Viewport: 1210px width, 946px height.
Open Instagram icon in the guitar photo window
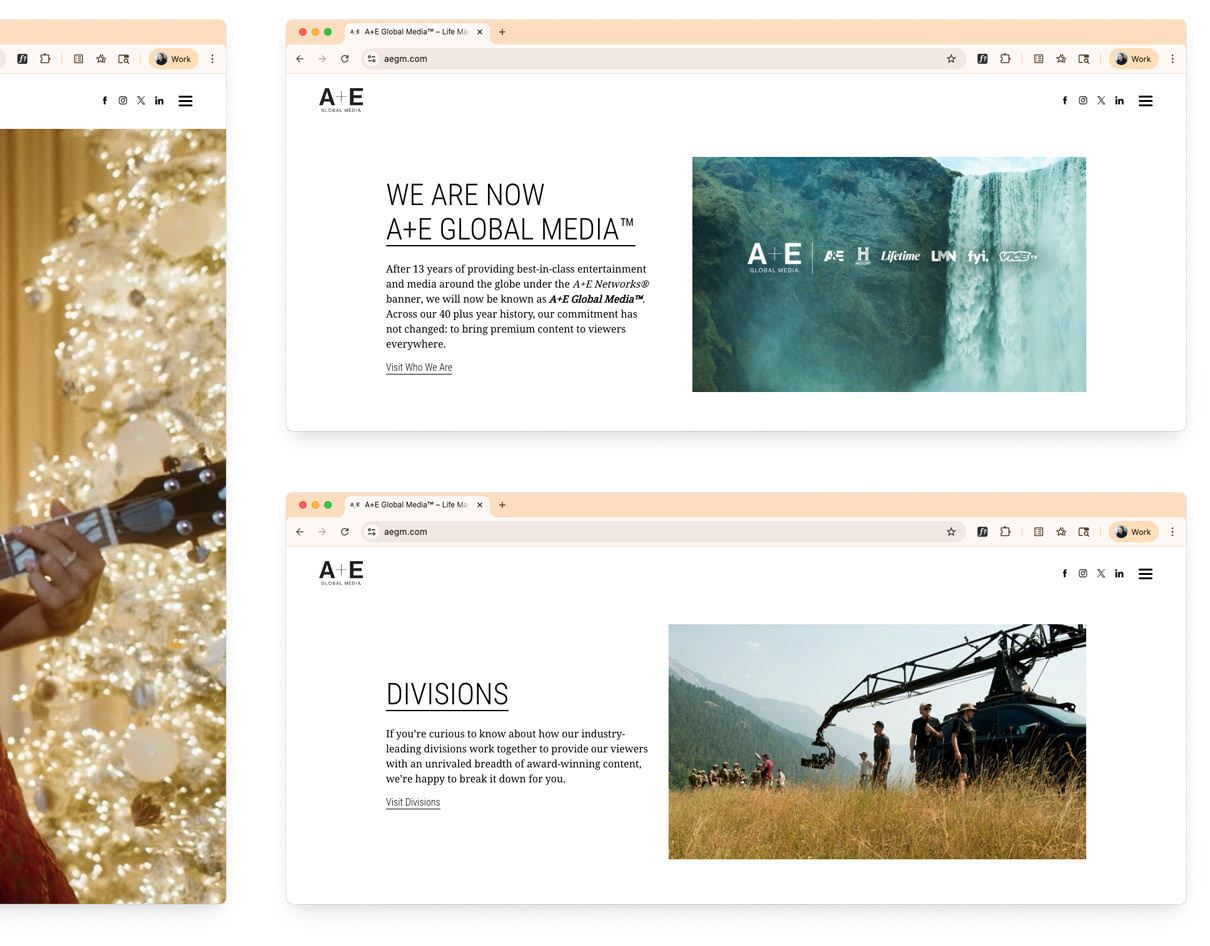[123, 101]
